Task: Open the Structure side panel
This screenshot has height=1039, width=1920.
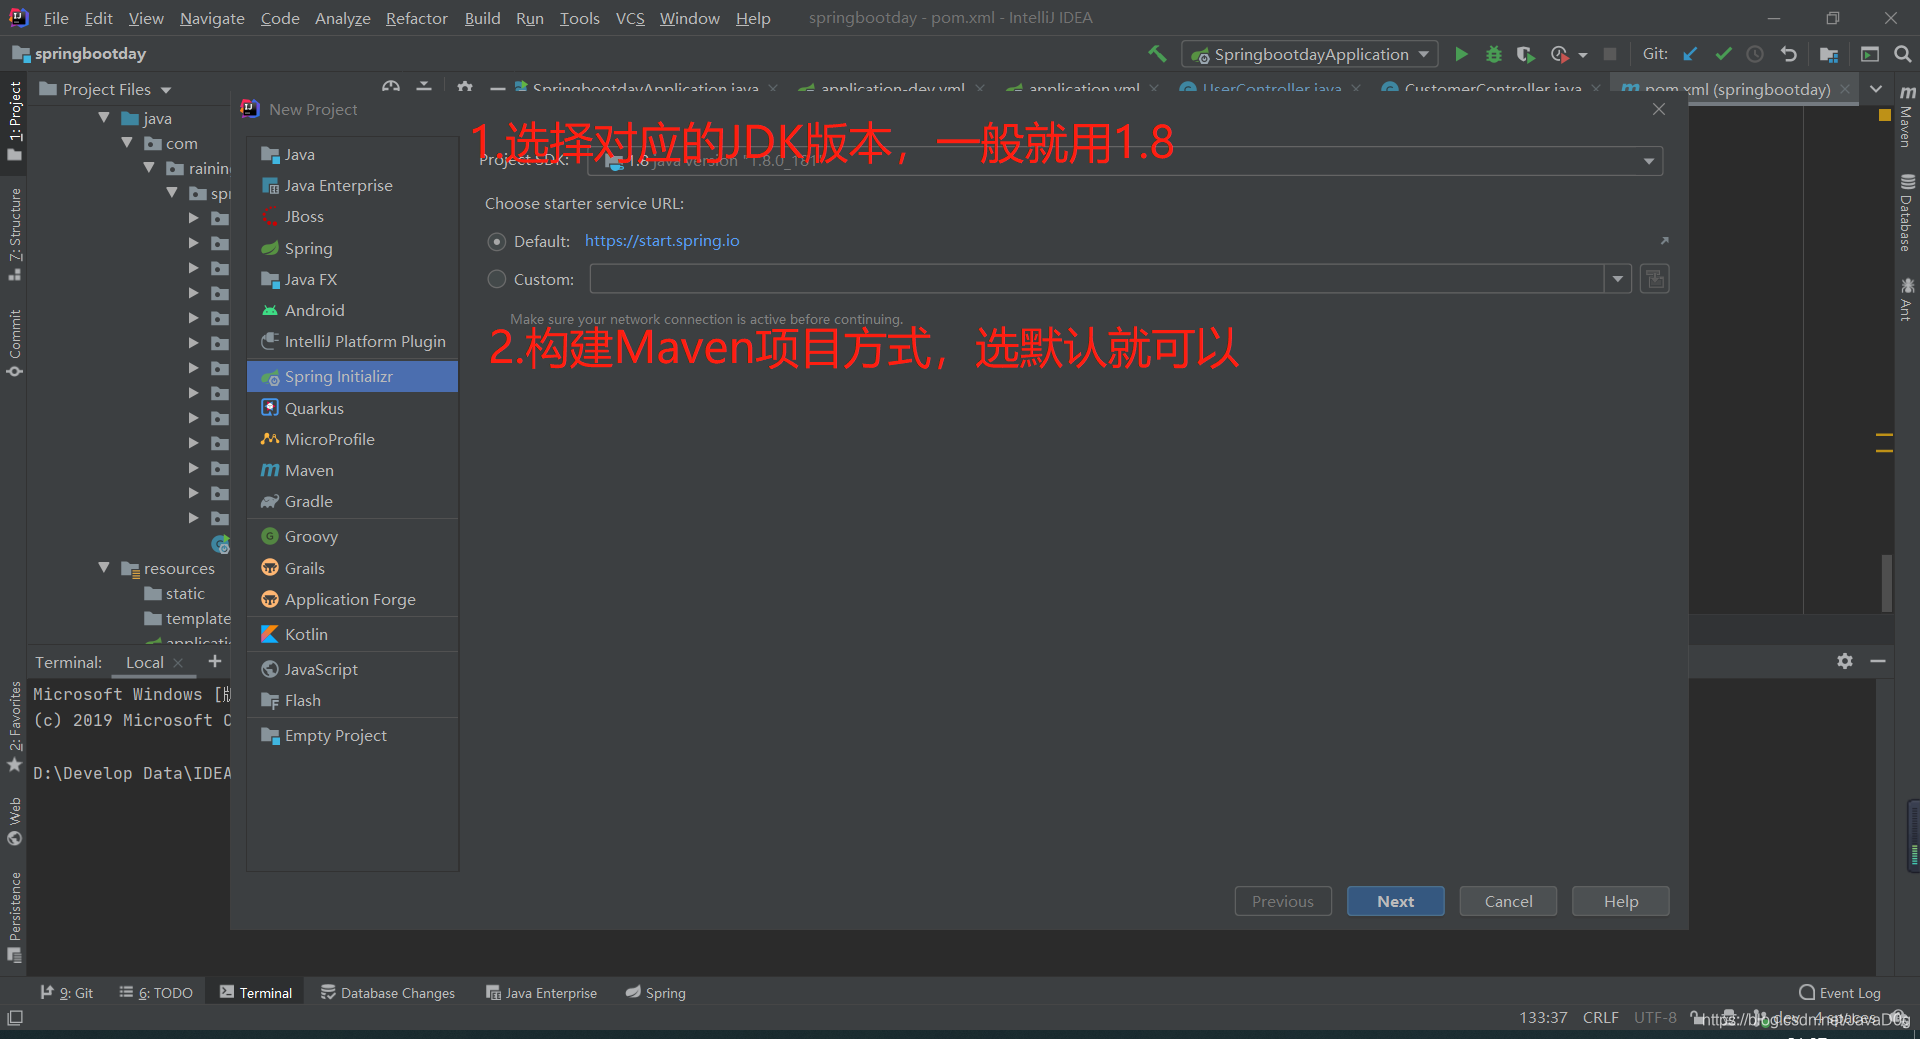Action: point(15,234)
